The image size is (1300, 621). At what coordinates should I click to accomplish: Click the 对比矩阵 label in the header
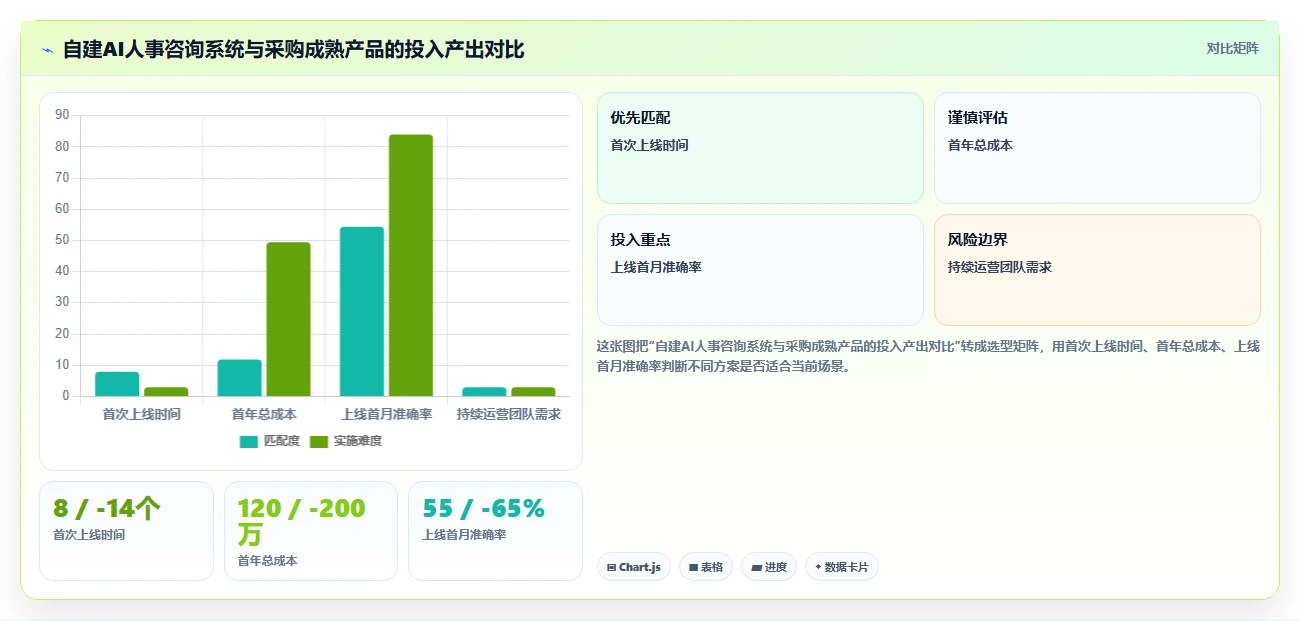point(1232,48)
